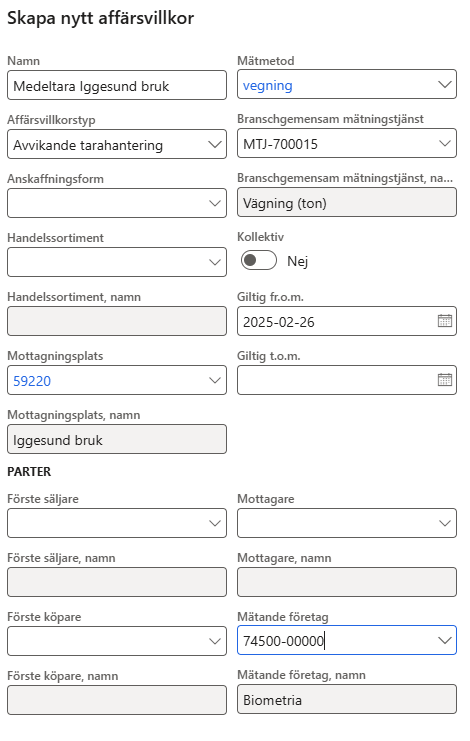The height and width of the screenshot is (741, 470).
Task: Expand the Mottagningsplats dropdown arrow
Action: tap(214, 380)
